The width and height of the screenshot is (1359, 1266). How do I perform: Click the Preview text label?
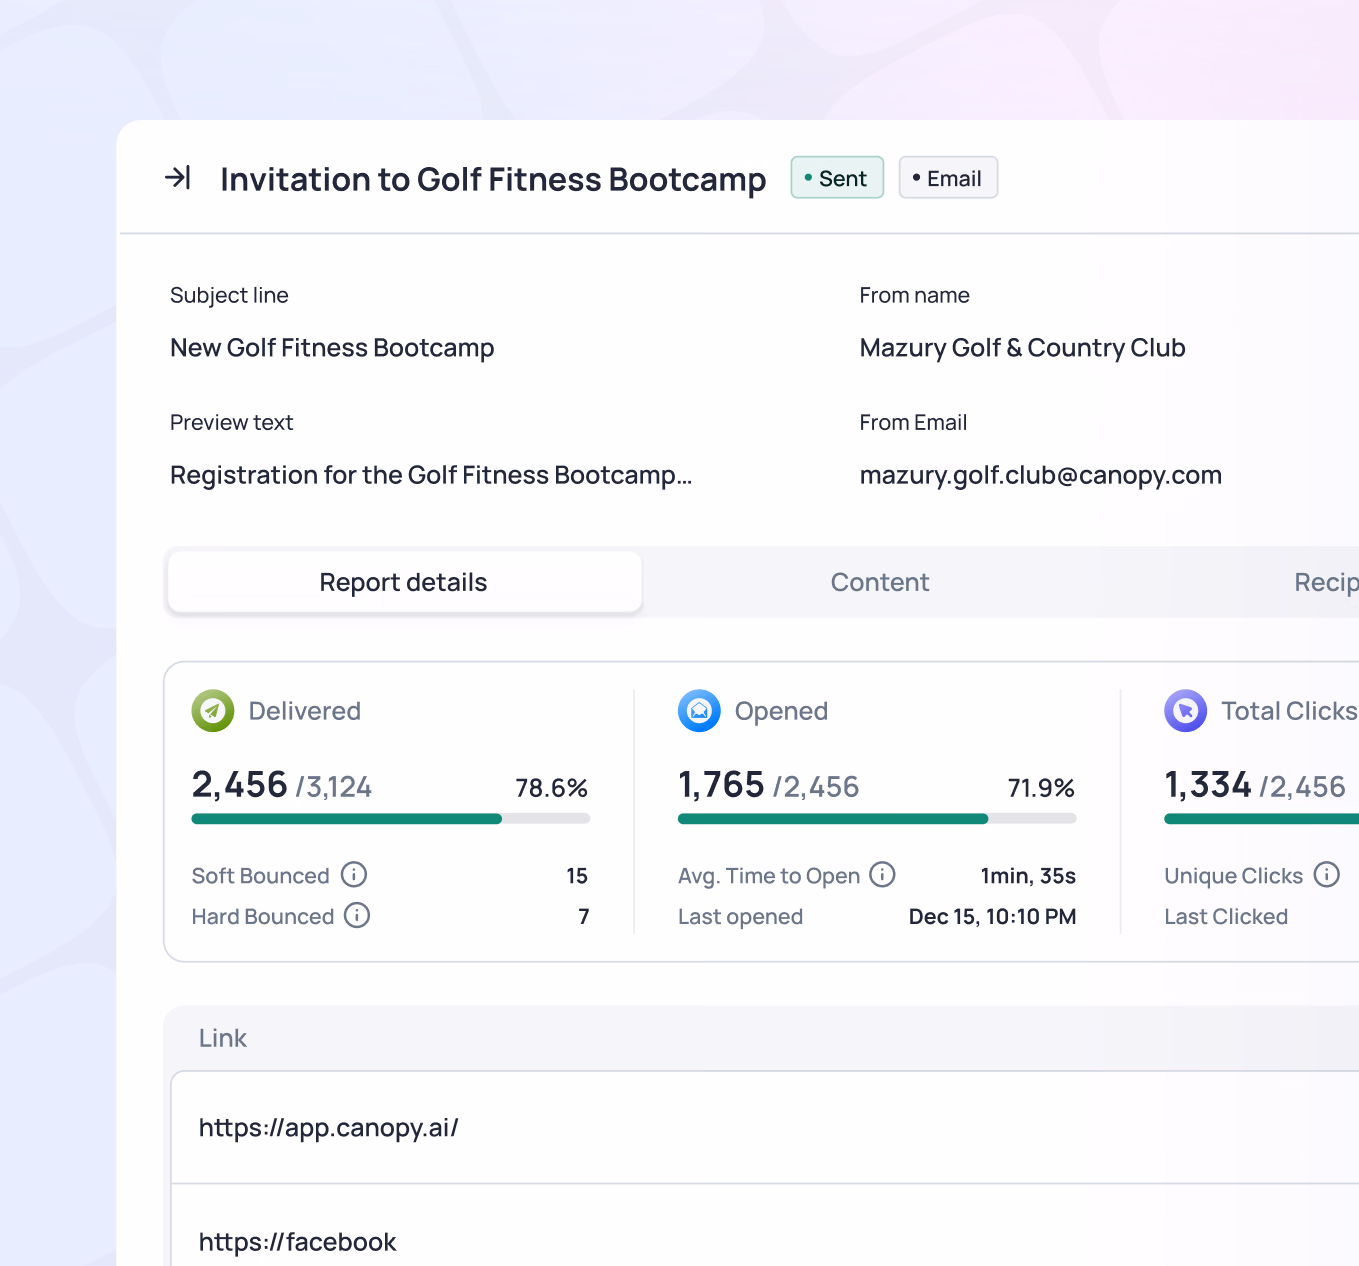click(x=232, y=422)
